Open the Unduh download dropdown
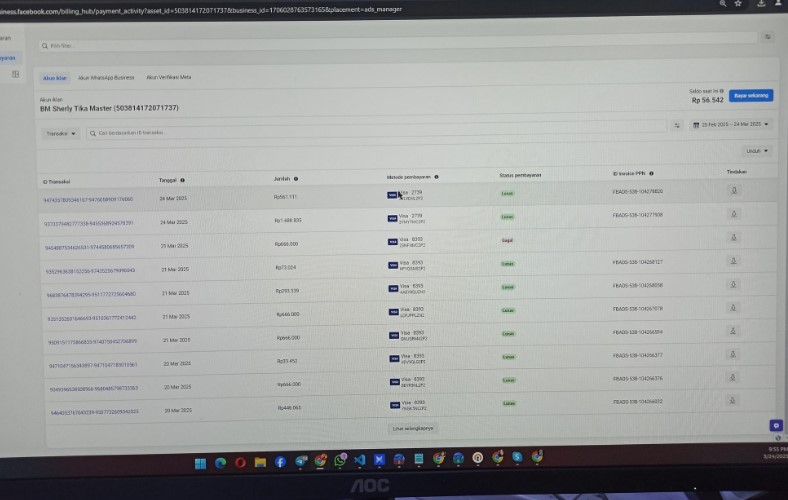This screenshot has height=500, width=788. 755,151
